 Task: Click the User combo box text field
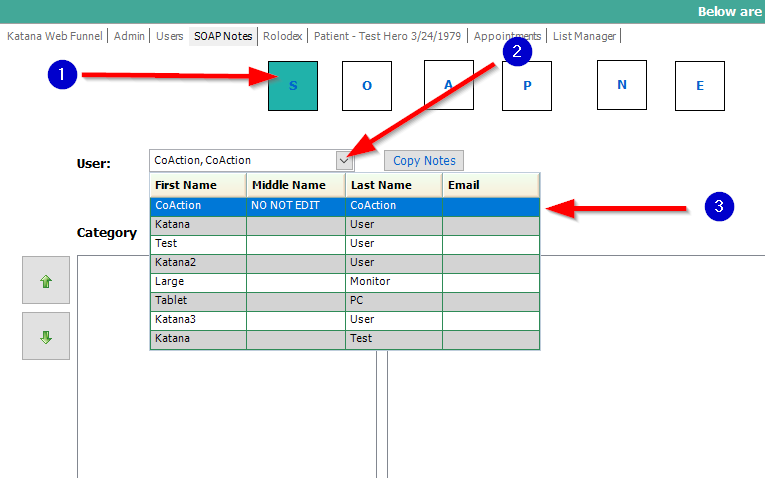243,160
